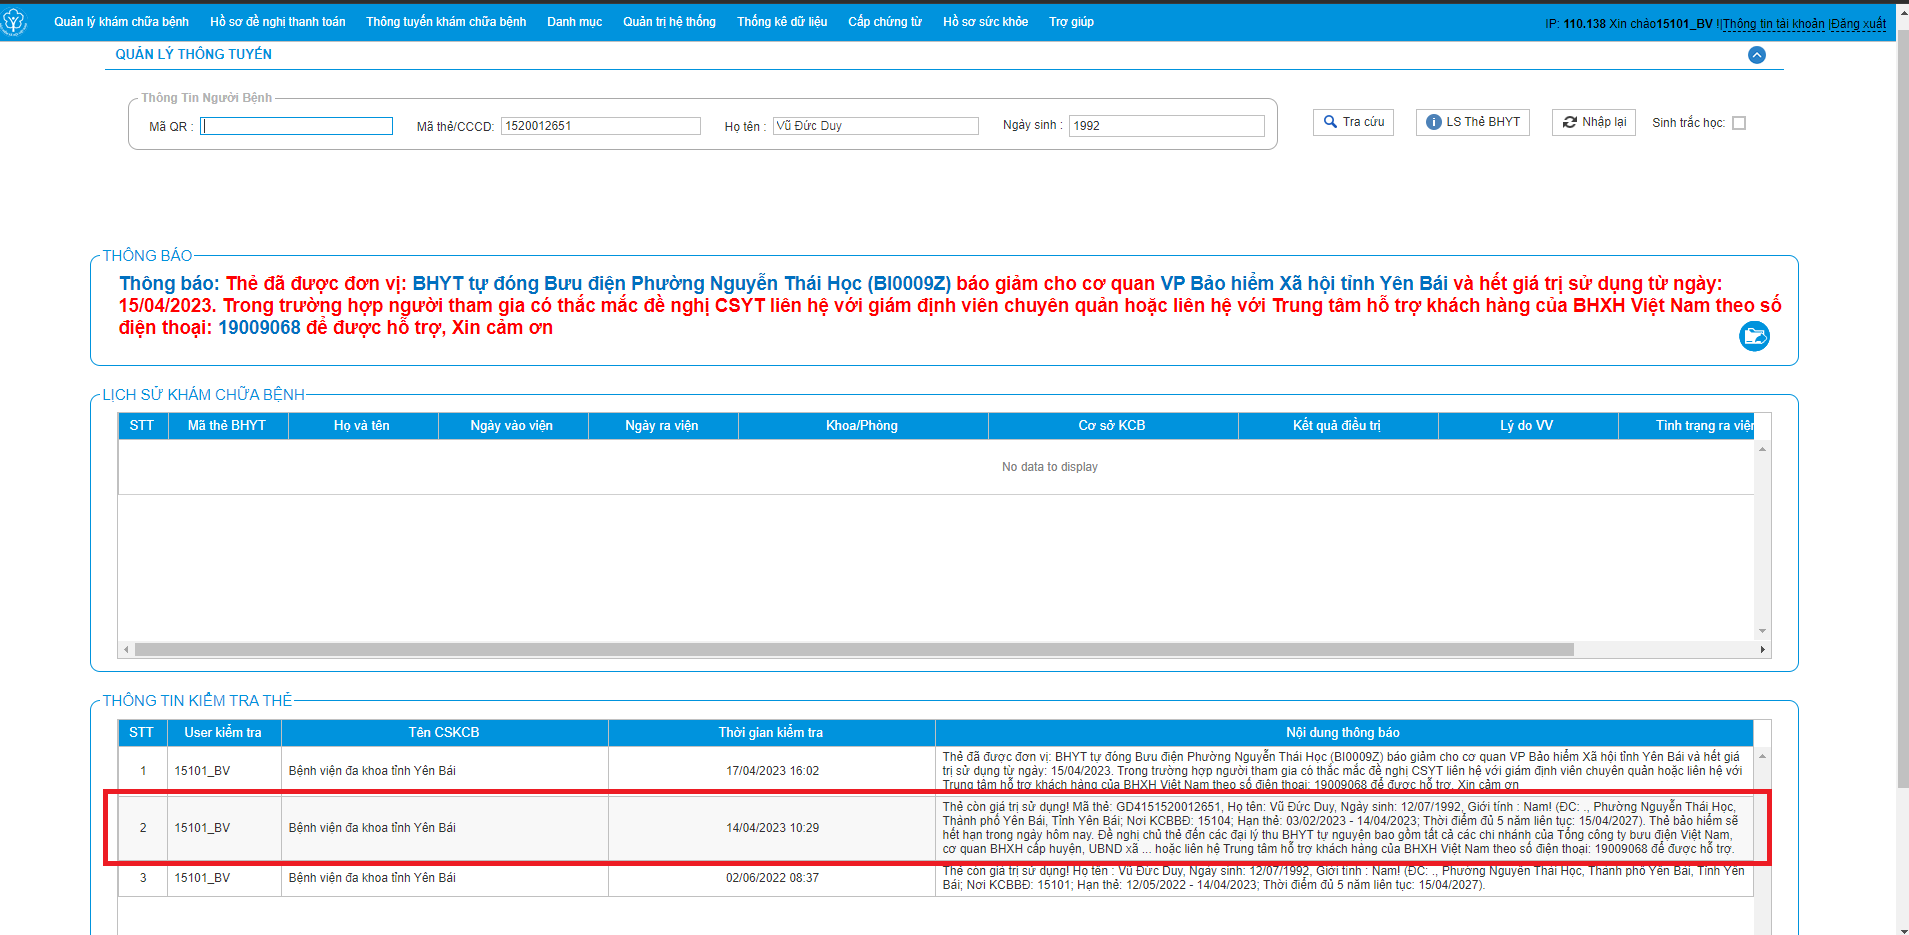Open the Danh mục menu
The image size is (1909, 935).
tap(574, 22)
